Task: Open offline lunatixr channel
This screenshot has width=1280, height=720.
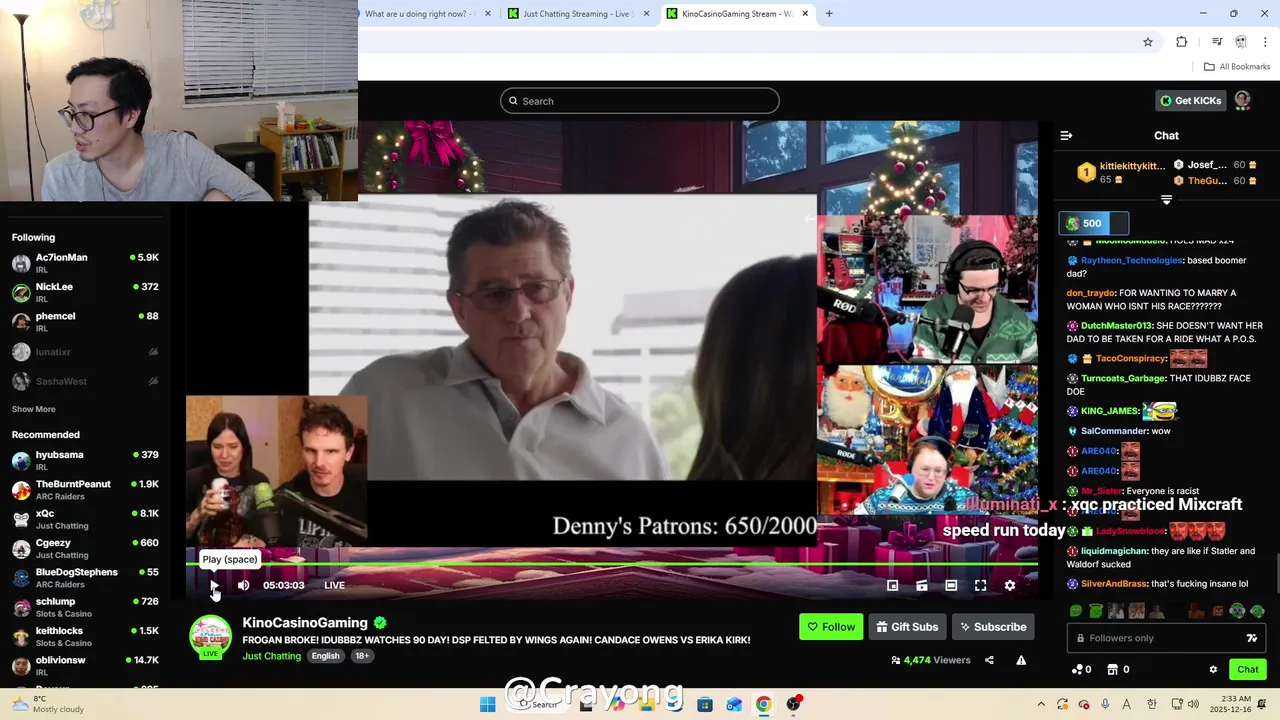Action: coord(85,352)
